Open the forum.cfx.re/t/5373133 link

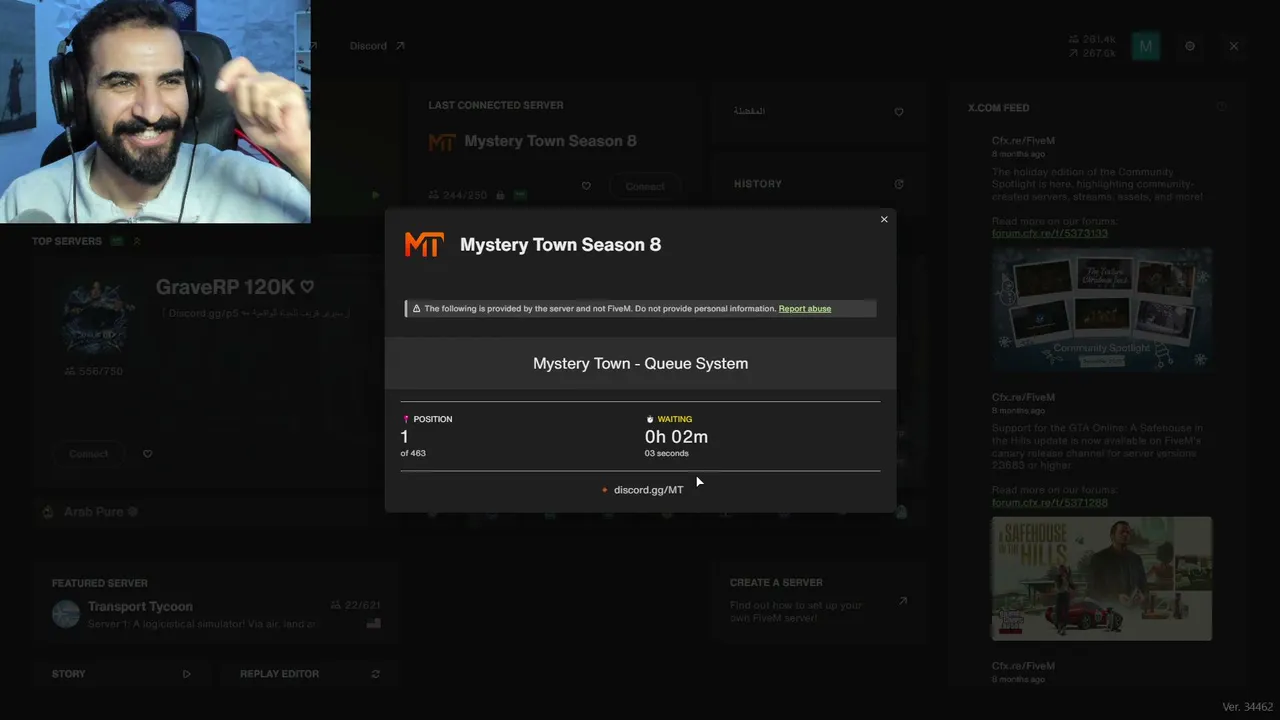tap(1050, 233)
